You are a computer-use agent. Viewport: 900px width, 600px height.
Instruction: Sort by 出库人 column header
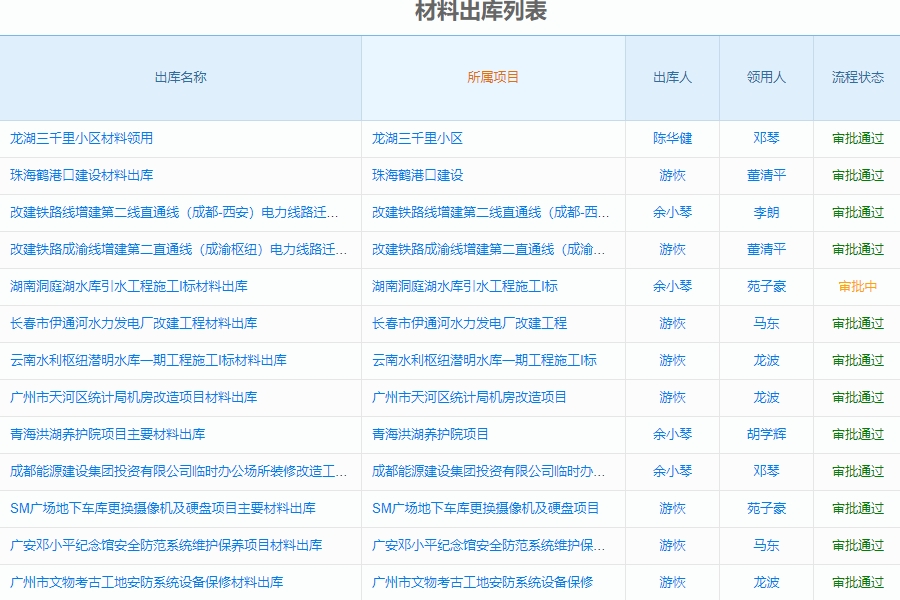[672, 78]
